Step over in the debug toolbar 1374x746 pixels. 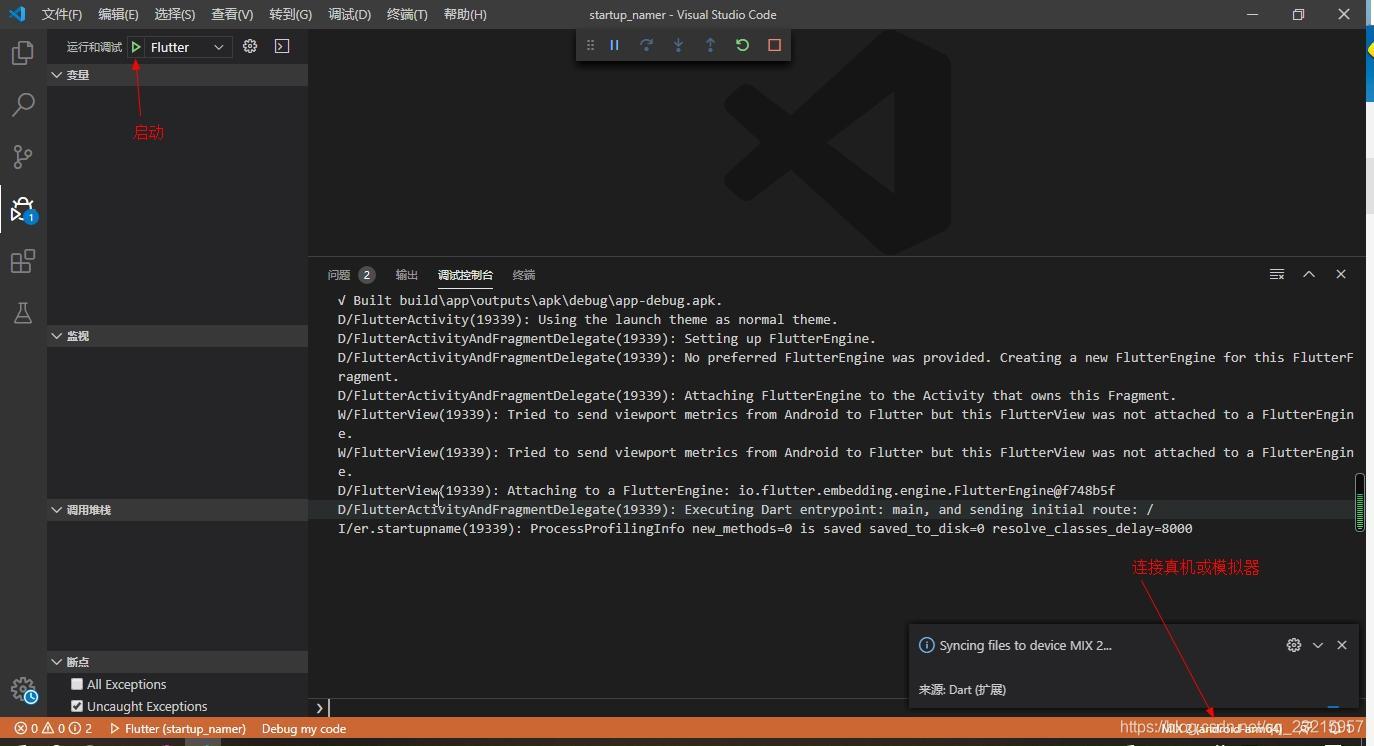point(646,45)
